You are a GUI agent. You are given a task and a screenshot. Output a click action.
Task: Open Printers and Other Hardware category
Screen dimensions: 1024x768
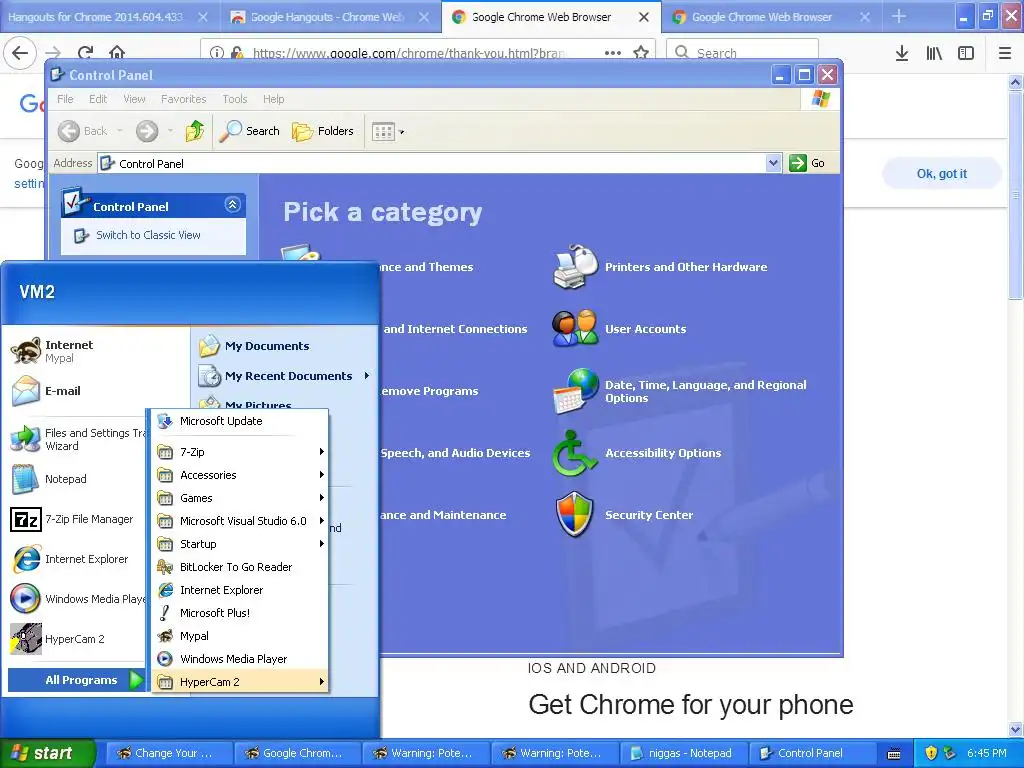point(686,267)
